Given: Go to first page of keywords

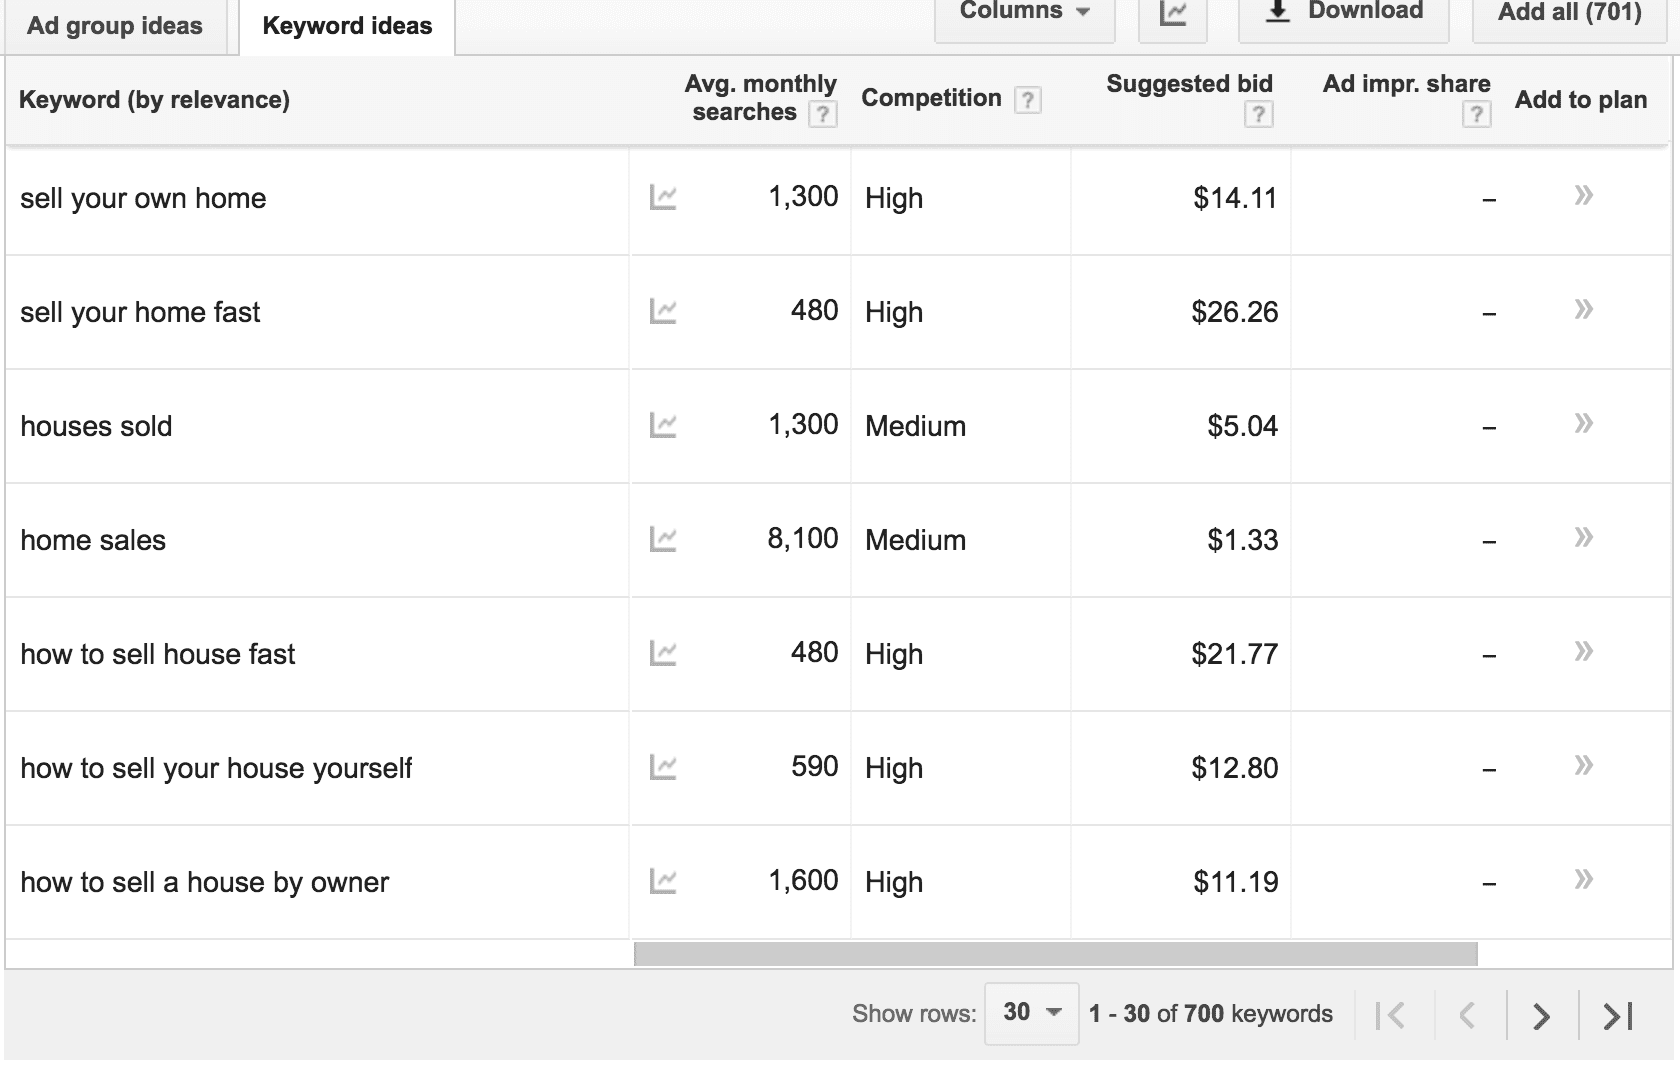Looking at the screenshot, I should coord(1390,1015).
